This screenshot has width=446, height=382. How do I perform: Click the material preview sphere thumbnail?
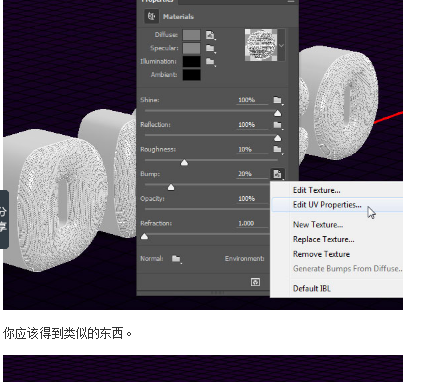tap(261, 45)
